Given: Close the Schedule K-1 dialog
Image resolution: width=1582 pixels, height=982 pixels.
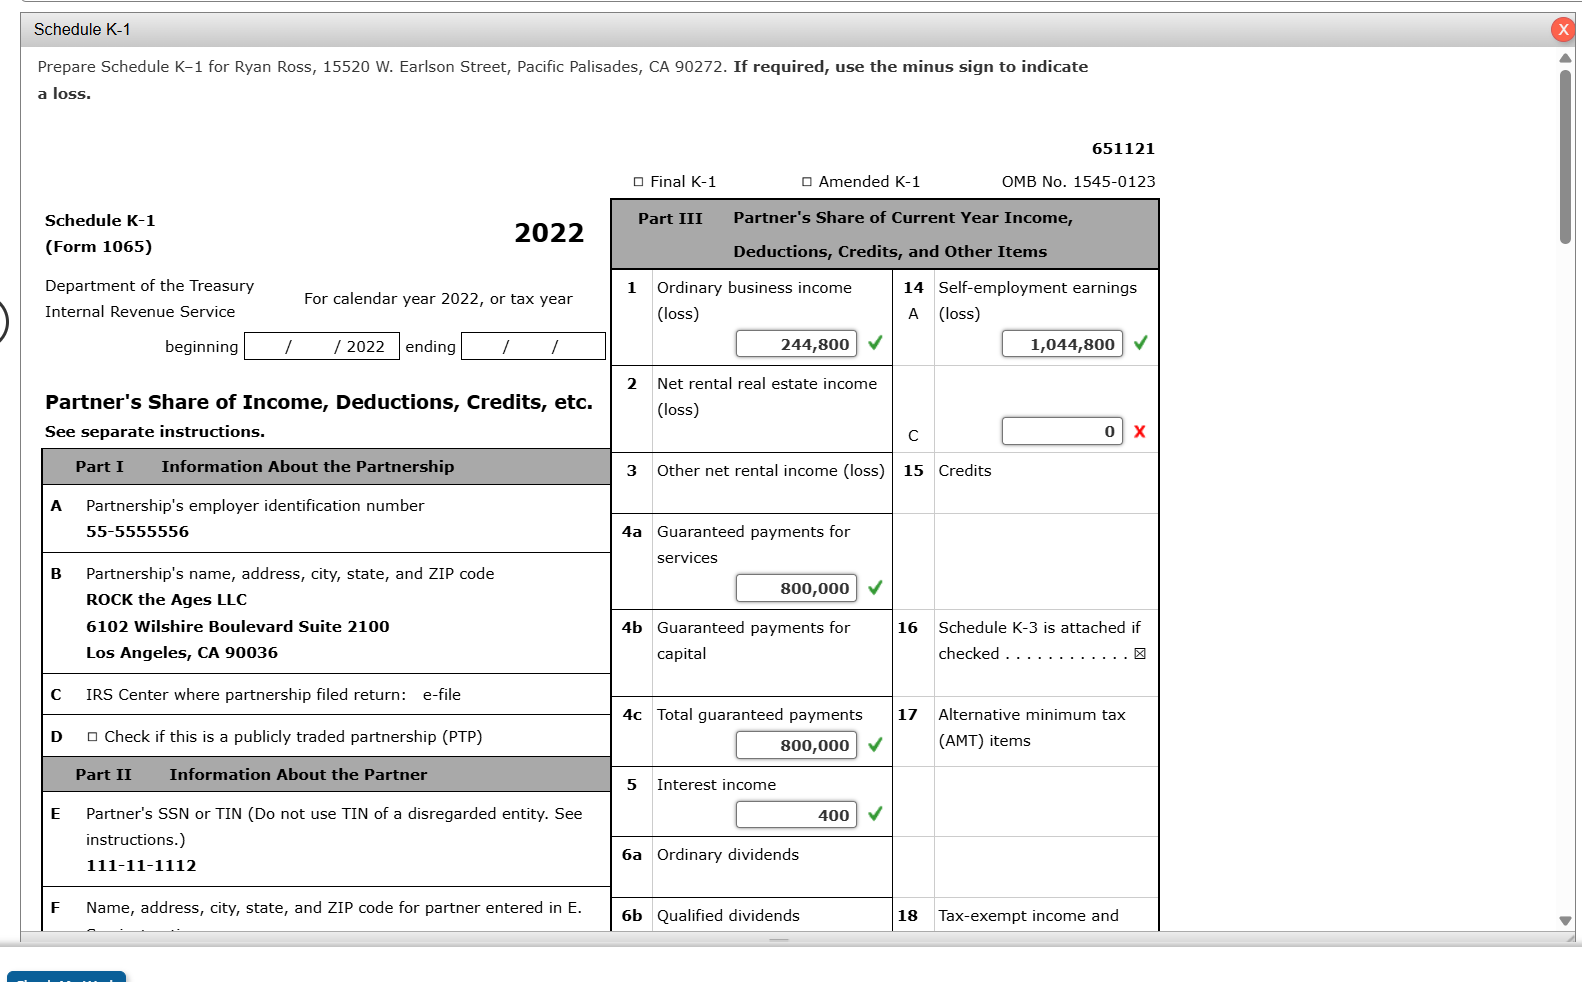Looking at the screenshot, I should tap(1563, 29).
